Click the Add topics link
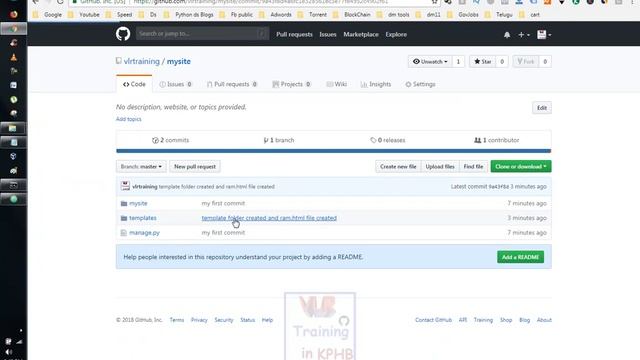 [x=129, y=119]
